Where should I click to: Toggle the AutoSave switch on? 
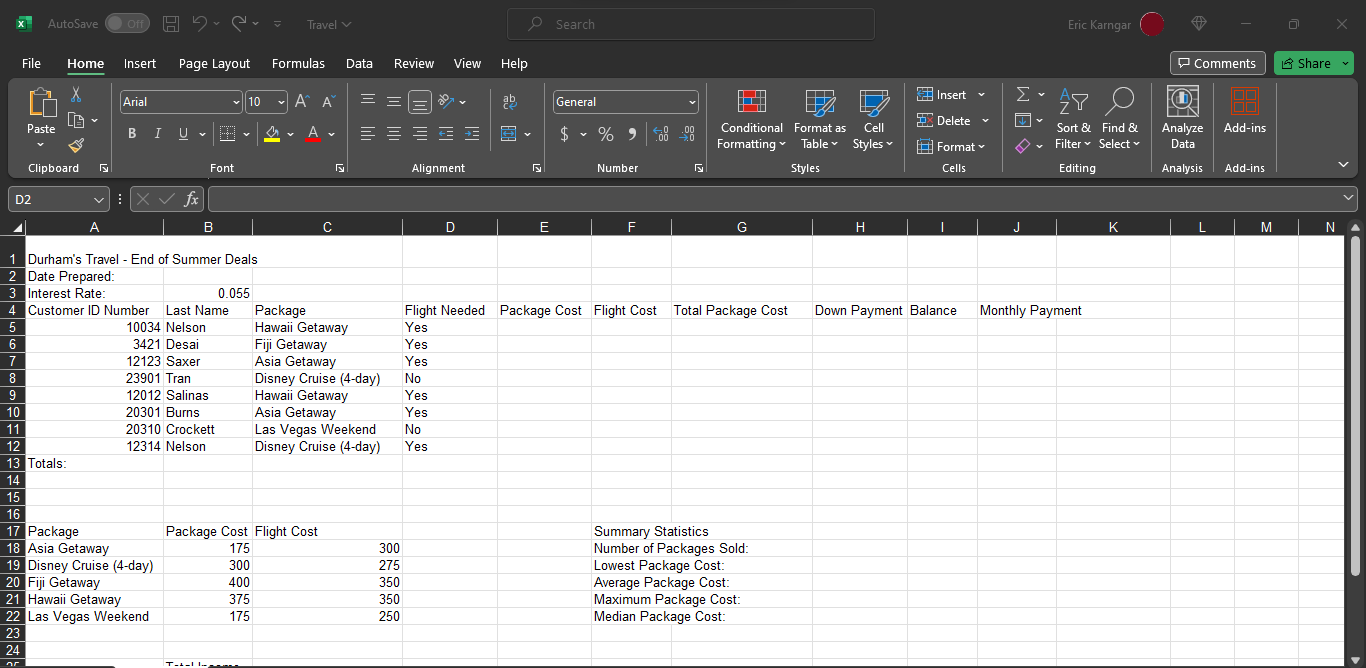(x=127, y=23)
